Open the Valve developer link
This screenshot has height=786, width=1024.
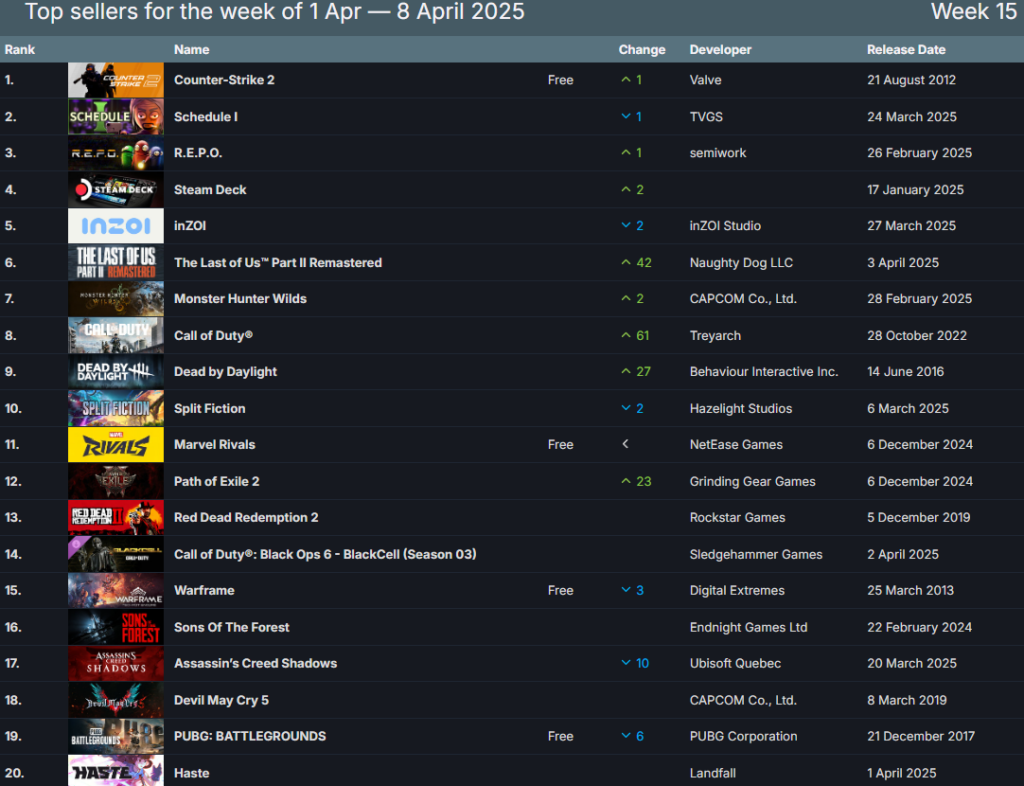click(705, 80)
